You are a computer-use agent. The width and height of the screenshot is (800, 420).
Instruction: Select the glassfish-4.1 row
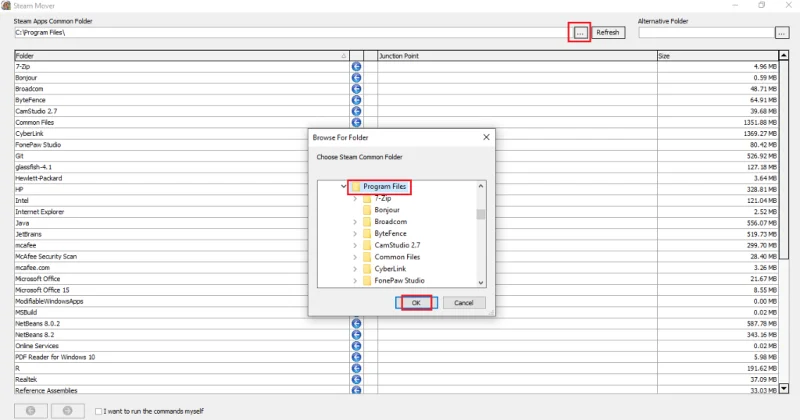pyautogui.click(x=182, y=167)
